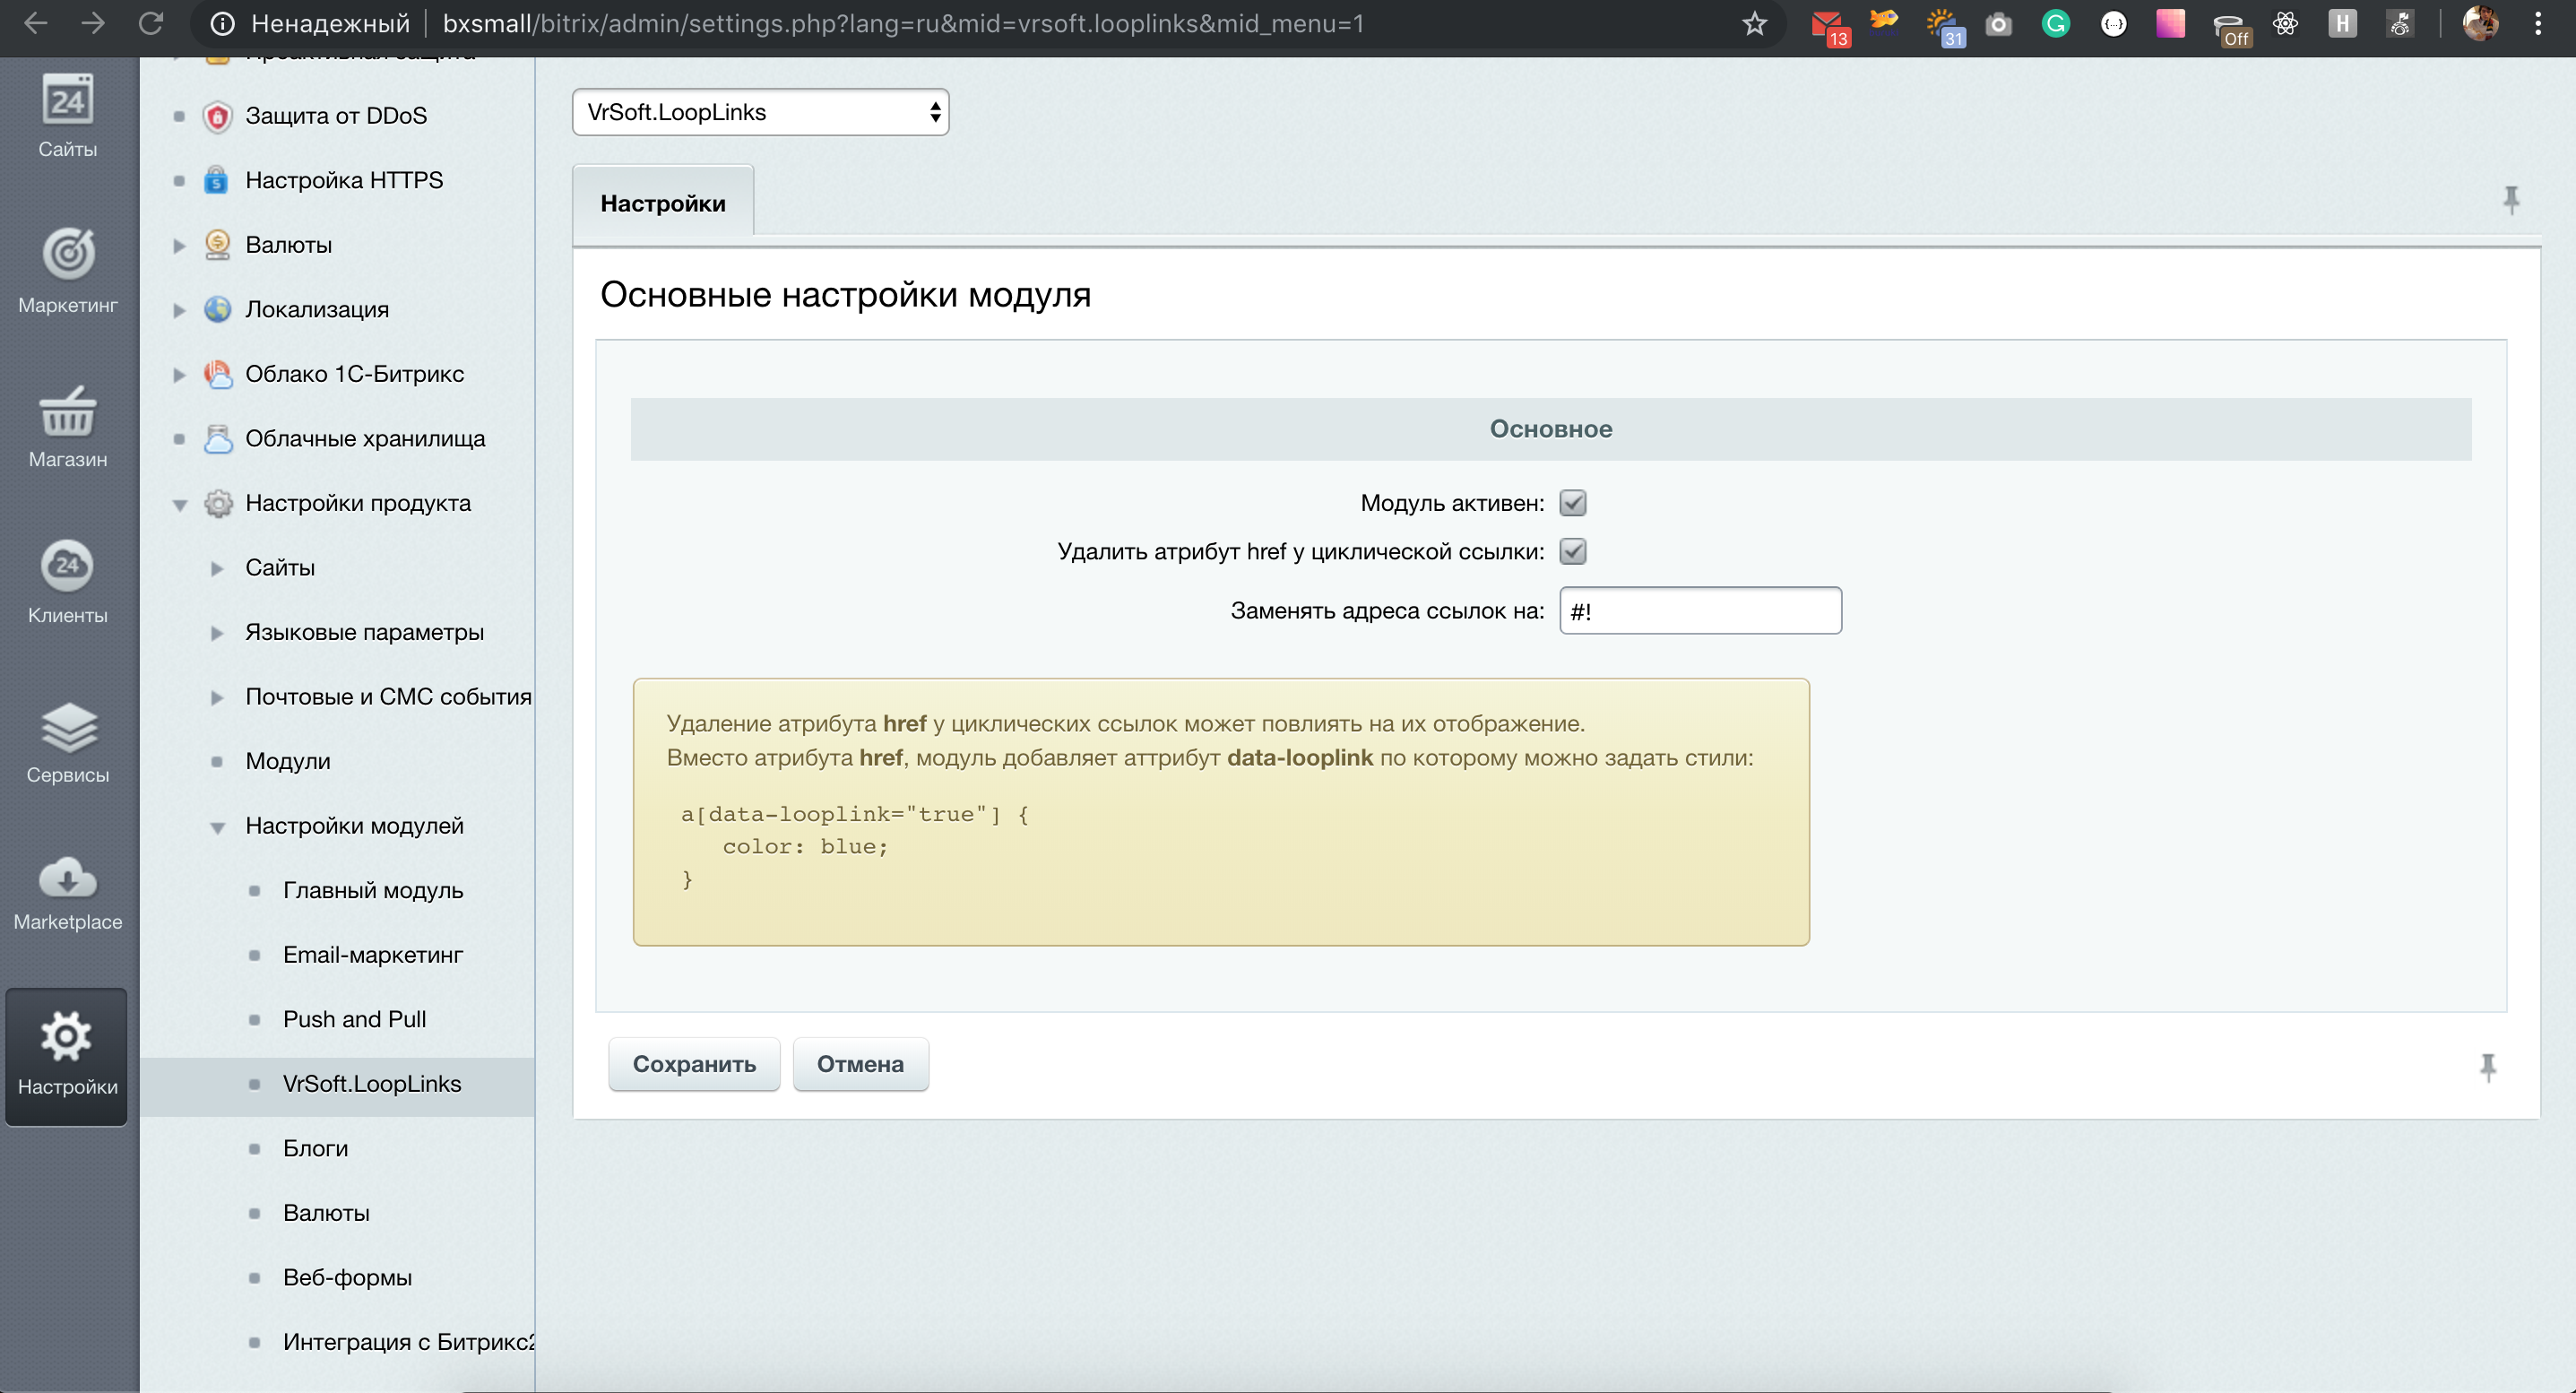Open the Marketplace section icon
Viewport: 2576px width, 1393px height.
[67, 879]
